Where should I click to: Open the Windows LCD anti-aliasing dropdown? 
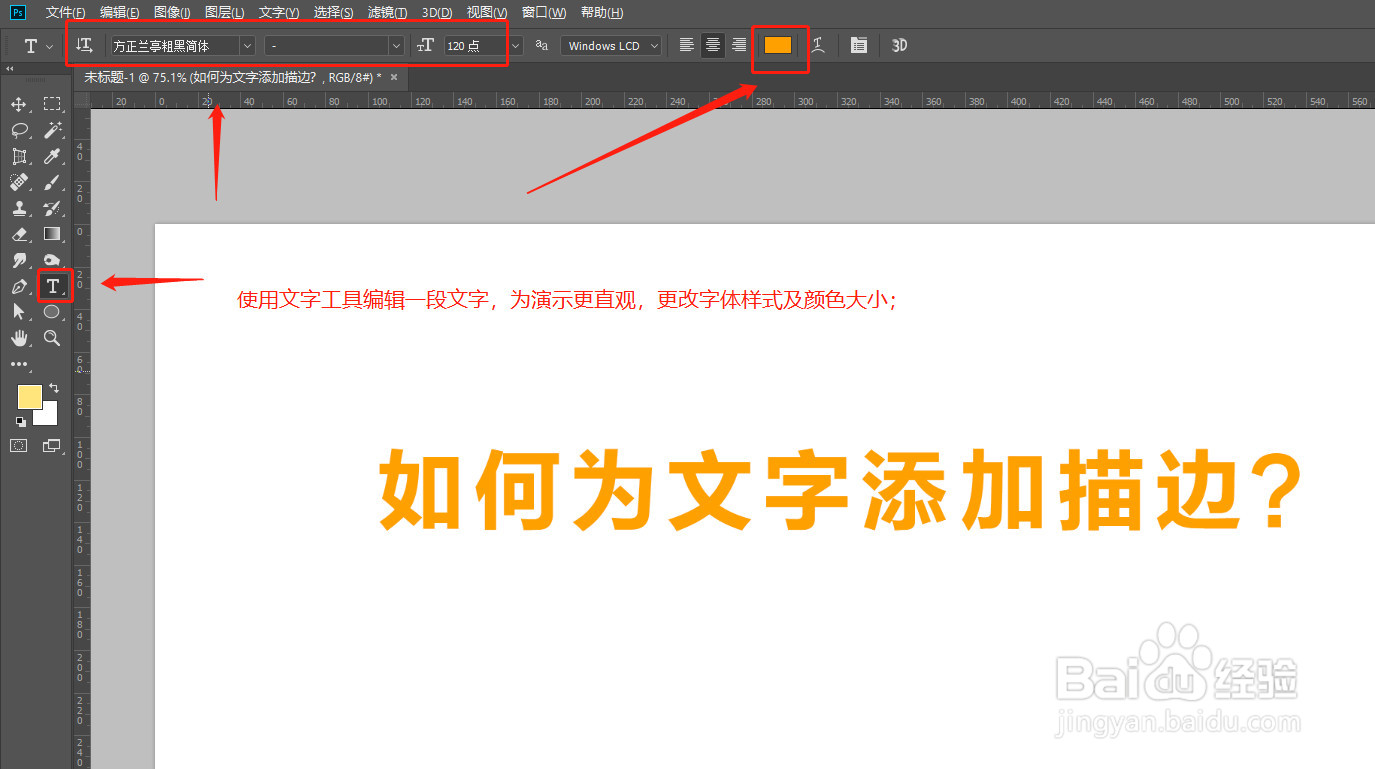pyautogui.click(x=654, y=45)
